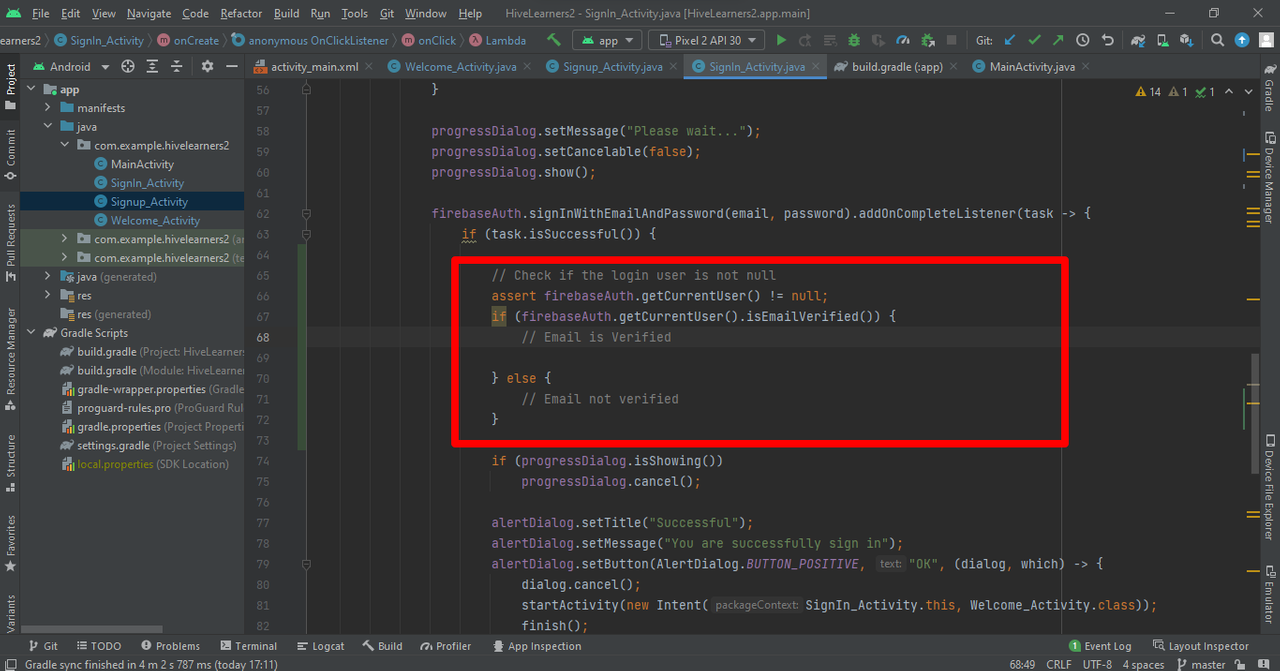Open the Profile app gauge icon
This screenshot has height=671, width=1280.
point(902,40)
